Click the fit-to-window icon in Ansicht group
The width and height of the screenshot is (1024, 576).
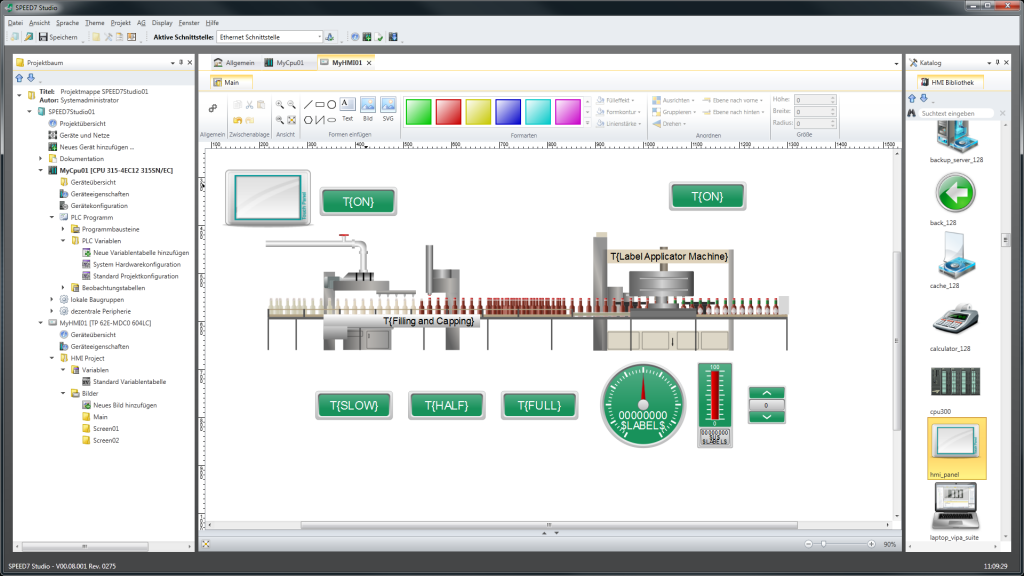click(291, 120)
